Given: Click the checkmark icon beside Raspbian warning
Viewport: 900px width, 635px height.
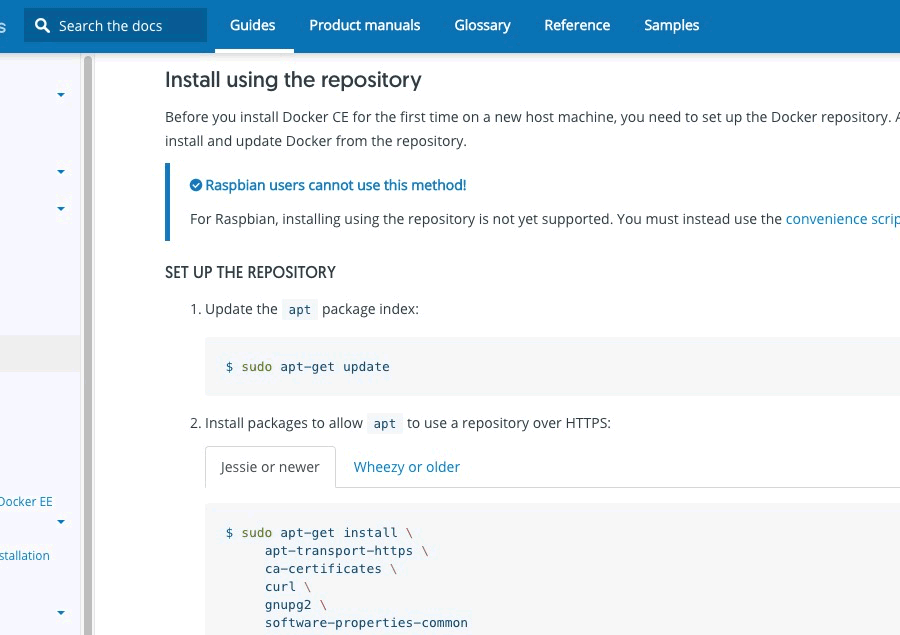Looking at the screenshot, I should pos(196,185).
